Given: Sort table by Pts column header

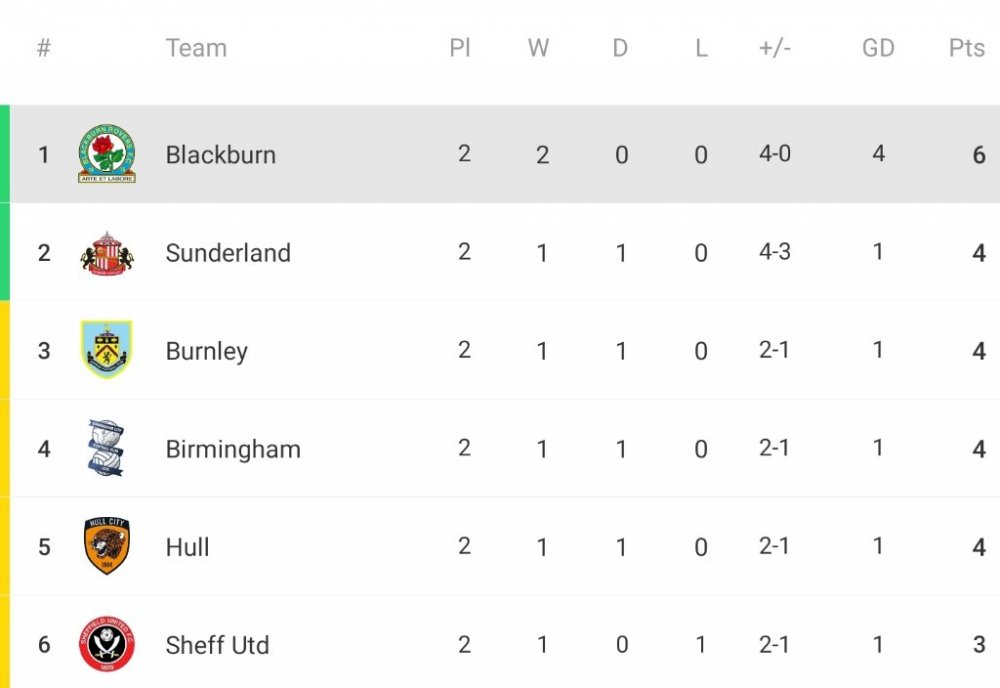Looking at the screenshot, I should 966,48.
